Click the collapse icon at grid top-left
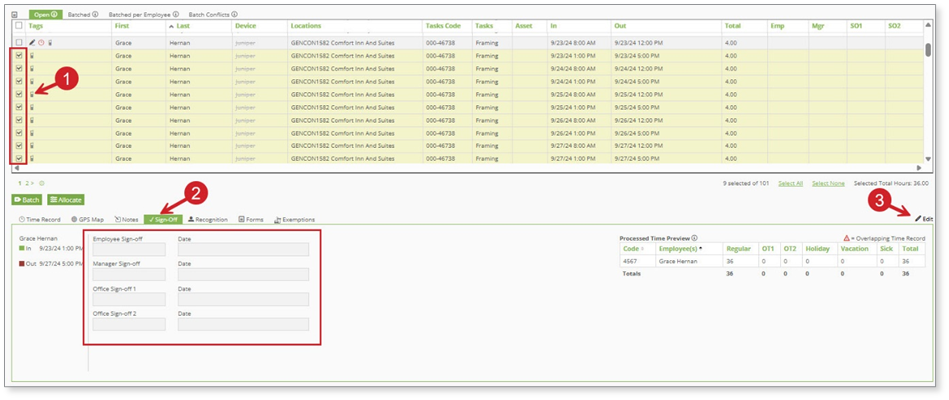 [14, 15]
